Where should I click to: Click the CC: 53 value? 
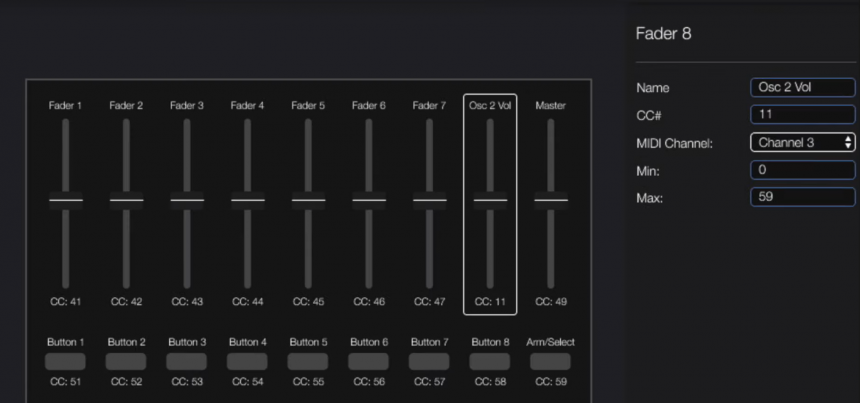186,382
